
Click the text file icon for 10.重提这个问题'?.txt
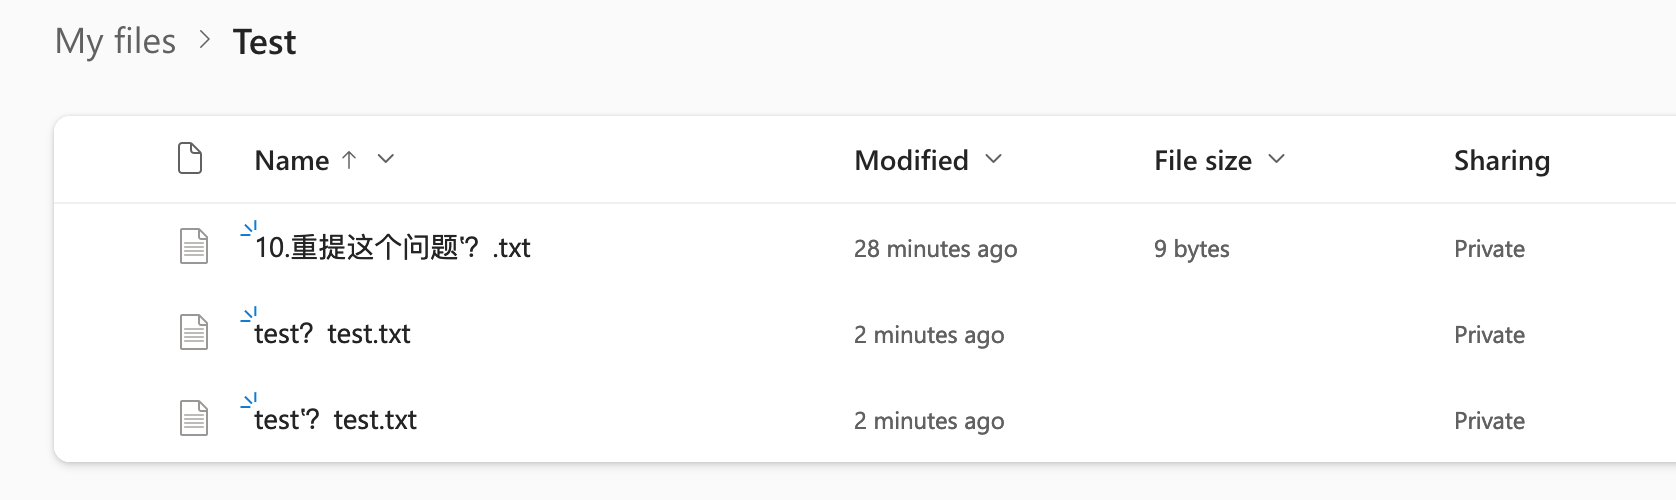point(194,246)
